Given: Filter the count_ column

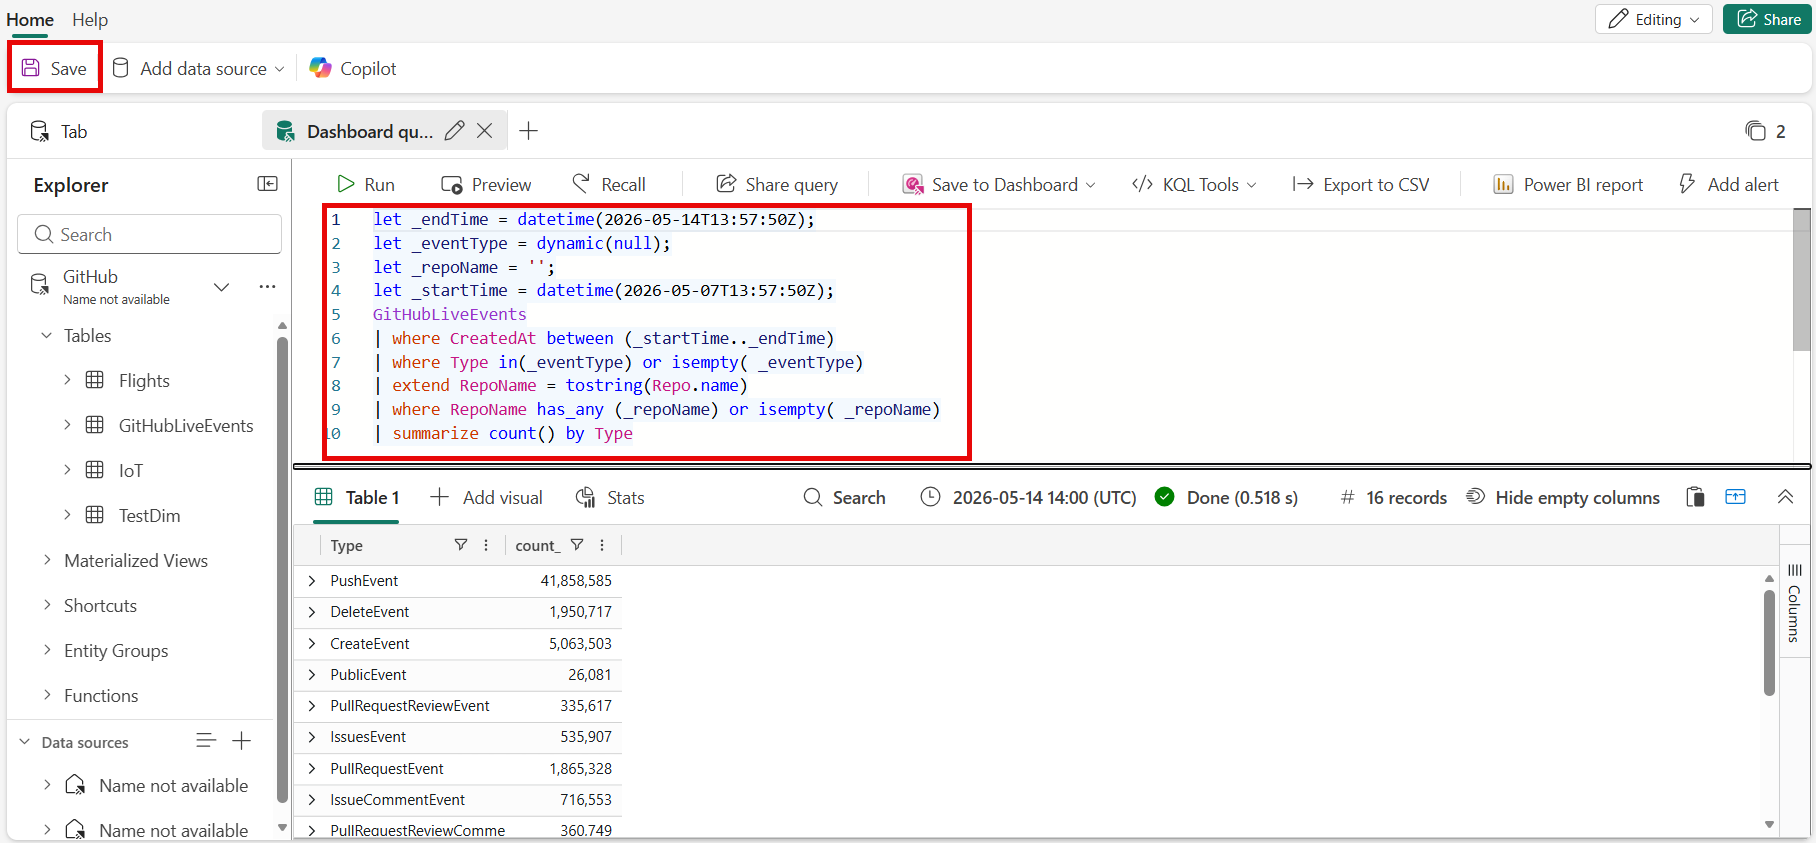Looking at the screenshot, I should point(577,545).
